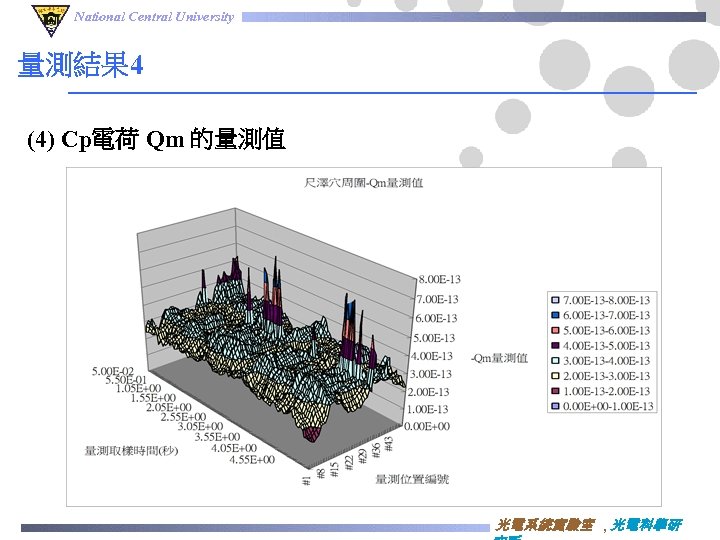Screen dimensions: 720x540
Task: Click vertical axis value 2.00E-13
Action: (x=428, y=392)
